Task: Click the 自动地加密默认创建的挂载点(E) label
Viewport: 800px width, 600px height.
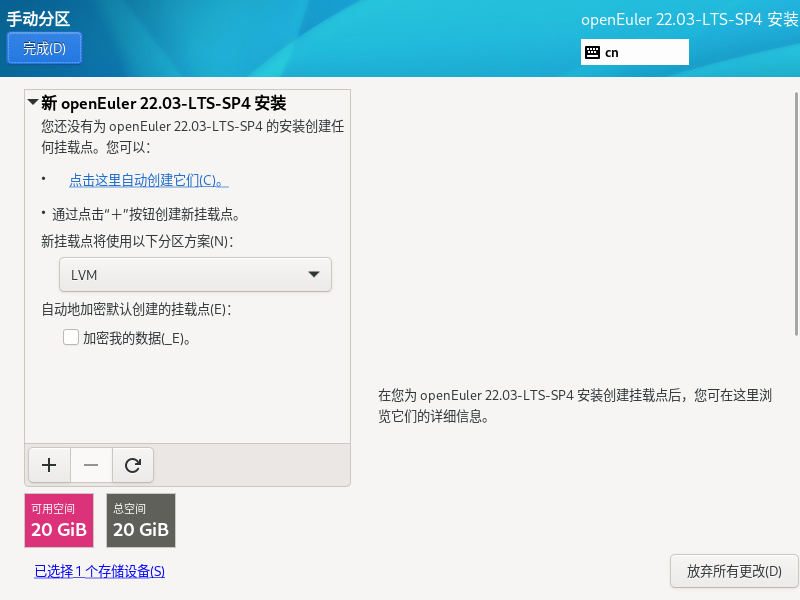Action: coord(136,309)
